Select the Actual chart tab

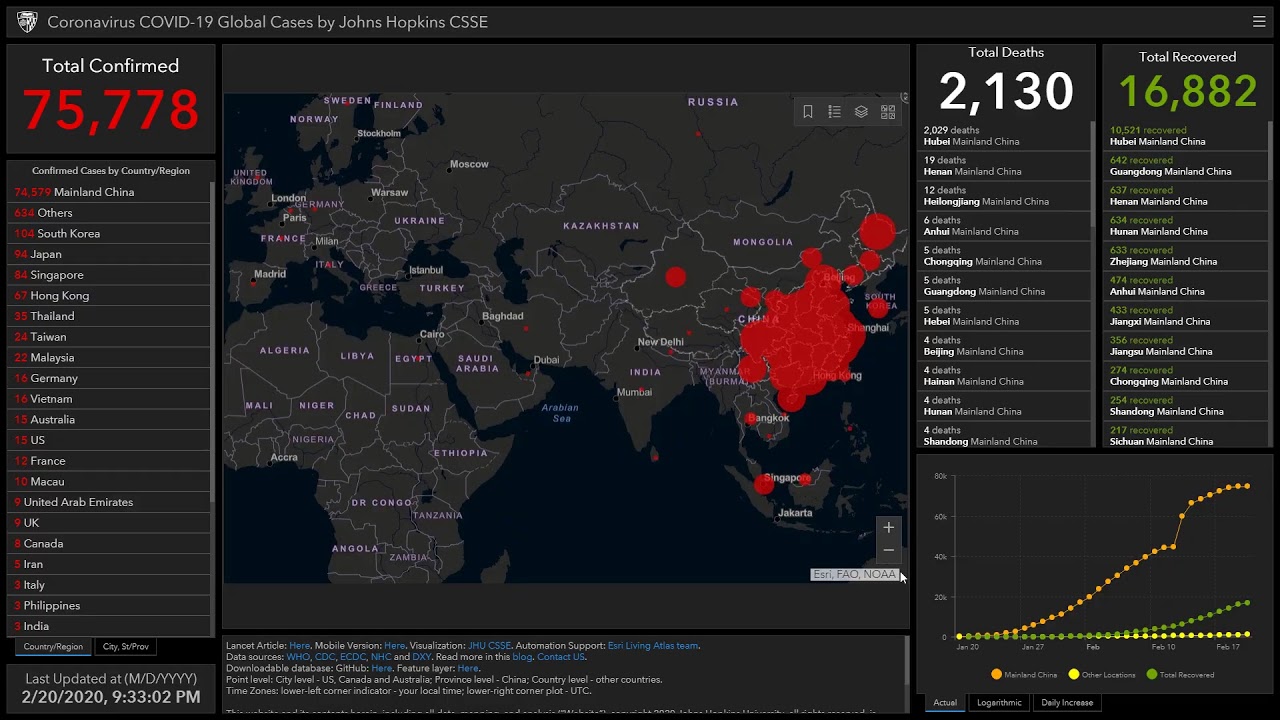[945, 703]
